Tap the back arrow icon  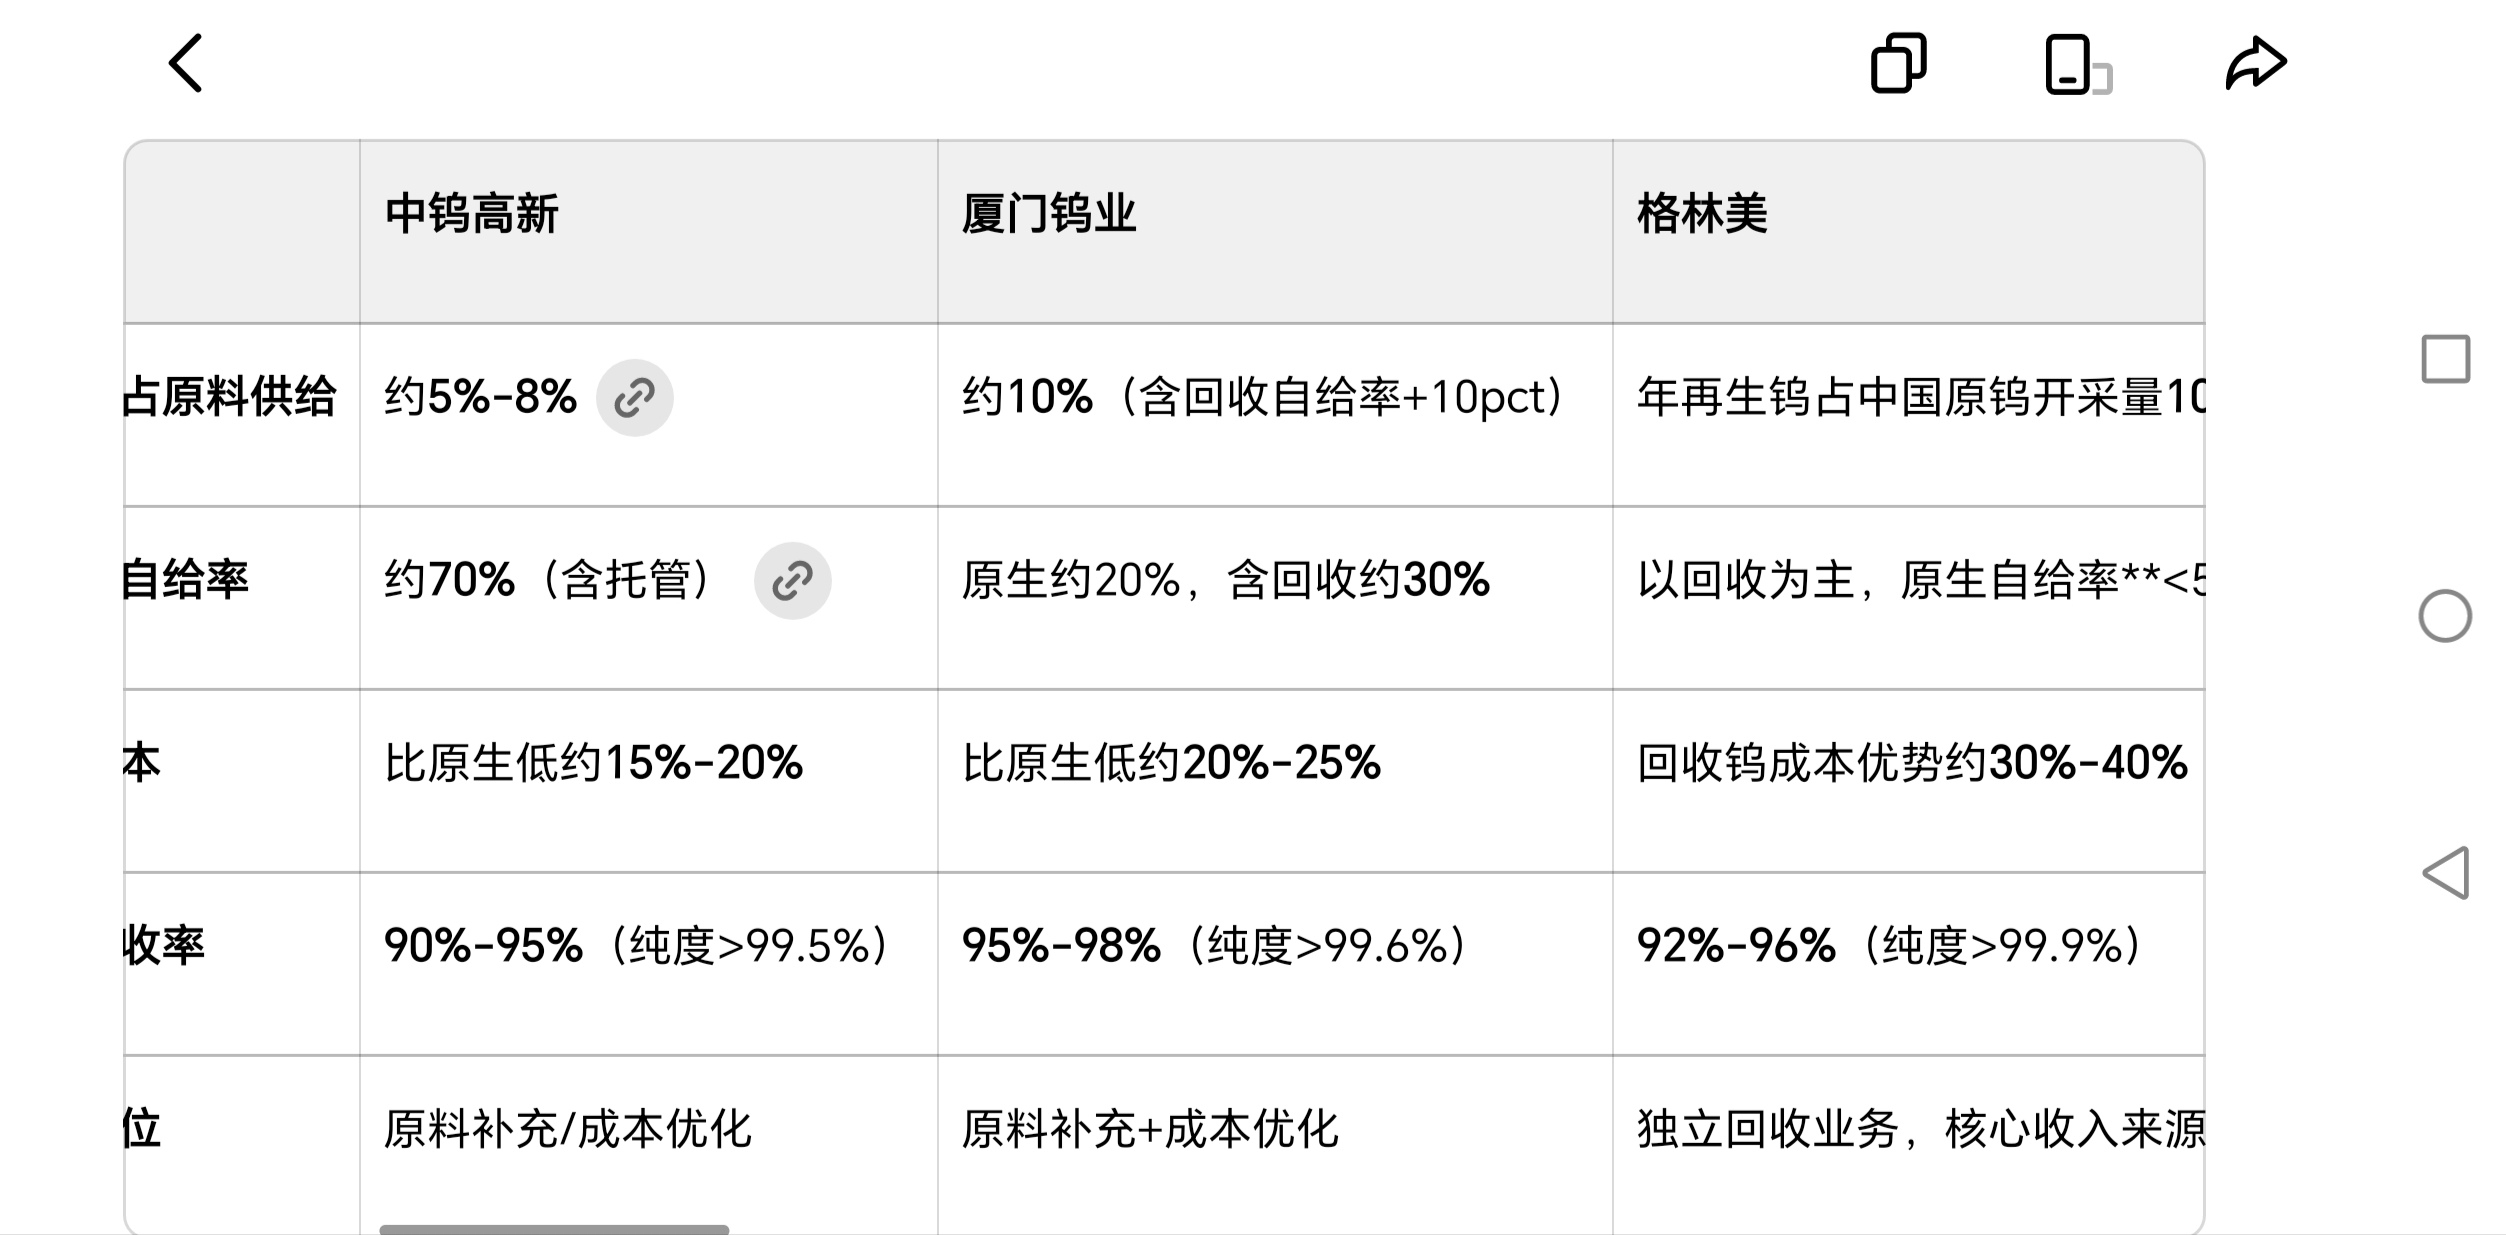(x=186, y=63)
